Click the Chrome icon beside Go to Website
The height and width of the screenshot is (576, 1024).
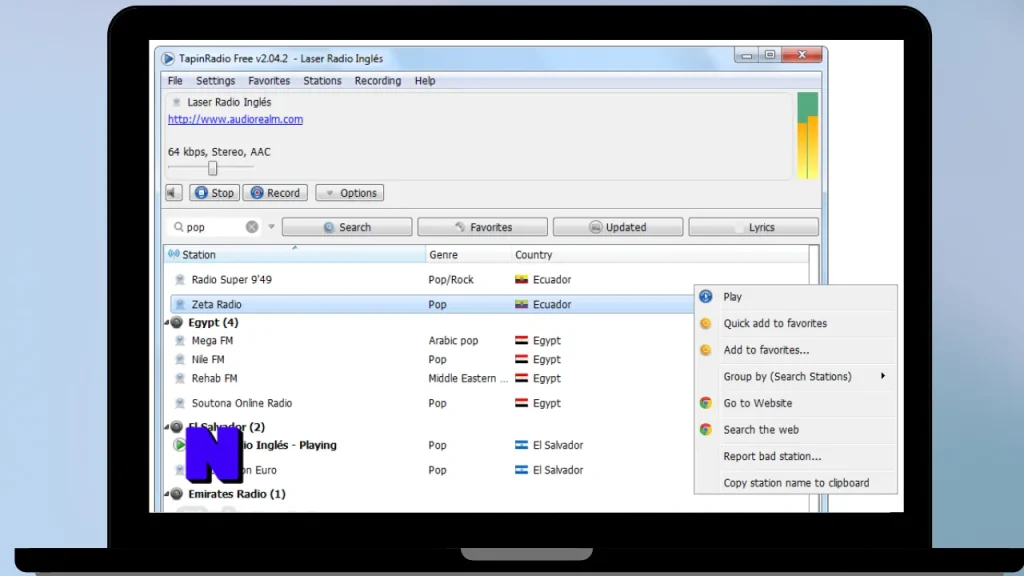[706, 403]
